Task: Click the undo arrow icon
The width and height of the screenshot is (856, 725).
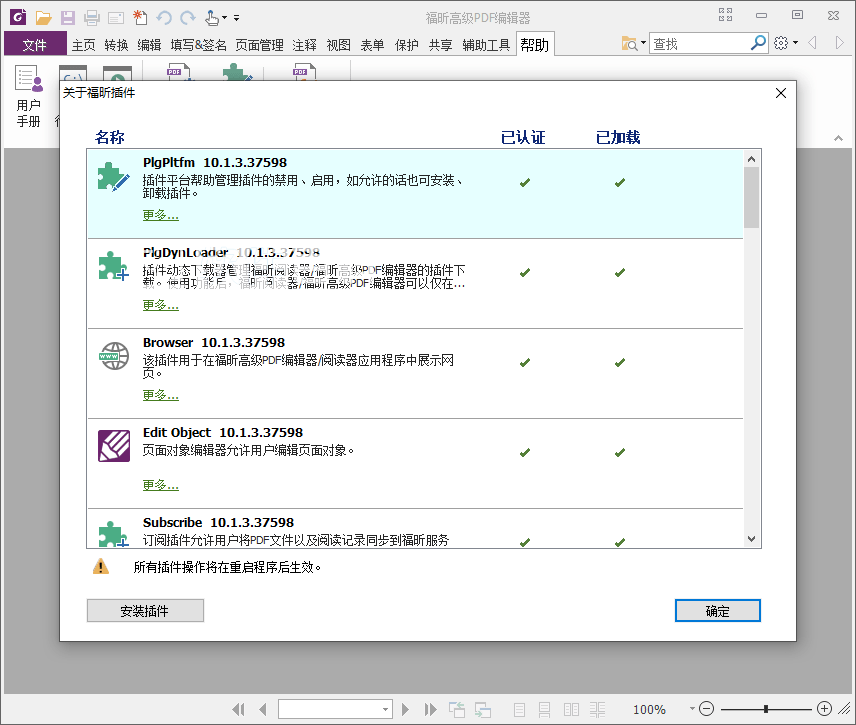Action: (x=164, y=17)
